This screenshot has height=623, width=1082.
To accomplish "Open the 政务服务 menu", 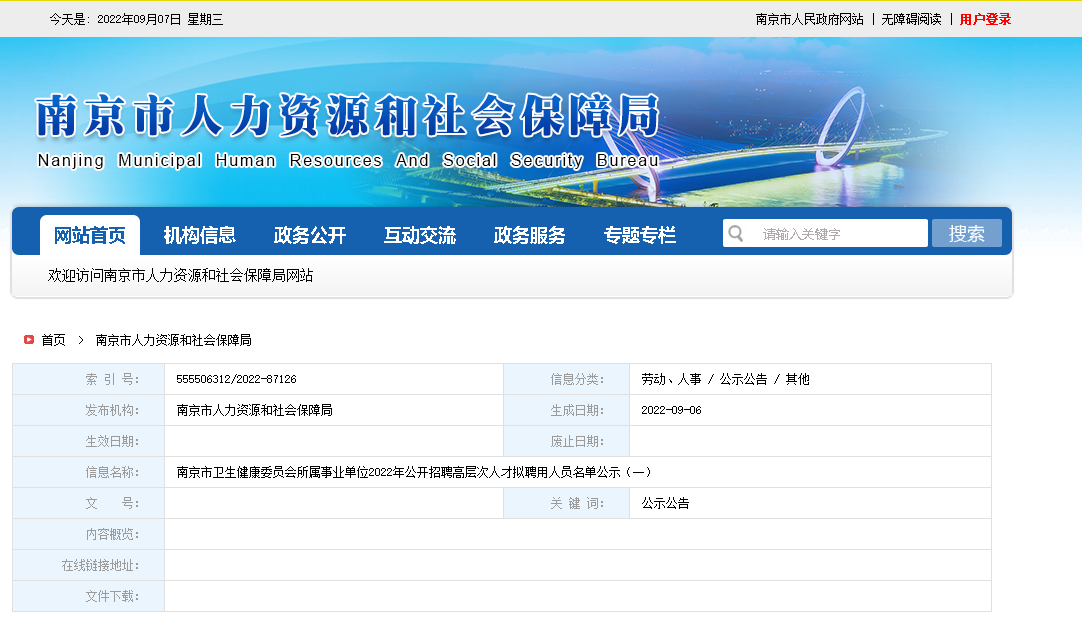I will [529, 235].
